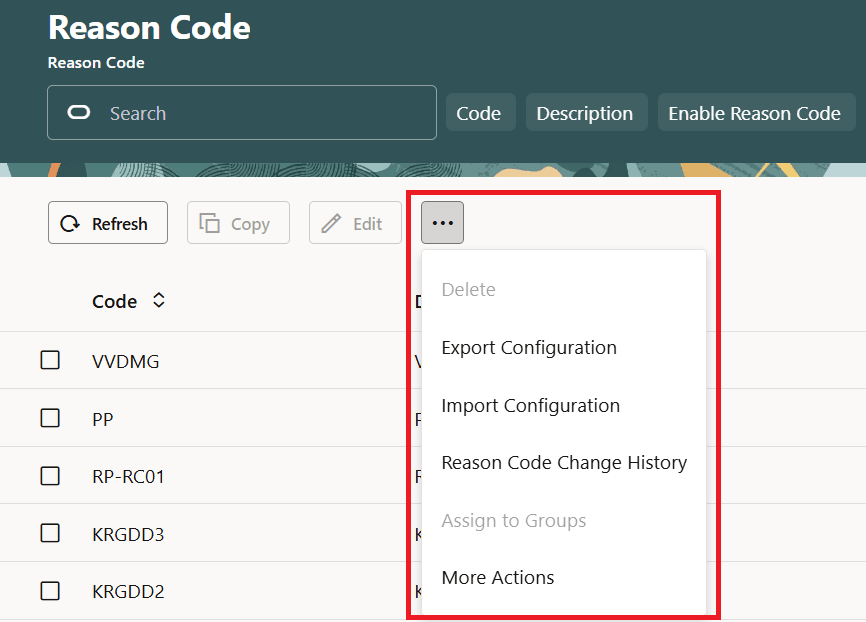
Task: Select the Copy icon to duplicate a reason code
Action: pyautogui.click(x=210, y=222)
